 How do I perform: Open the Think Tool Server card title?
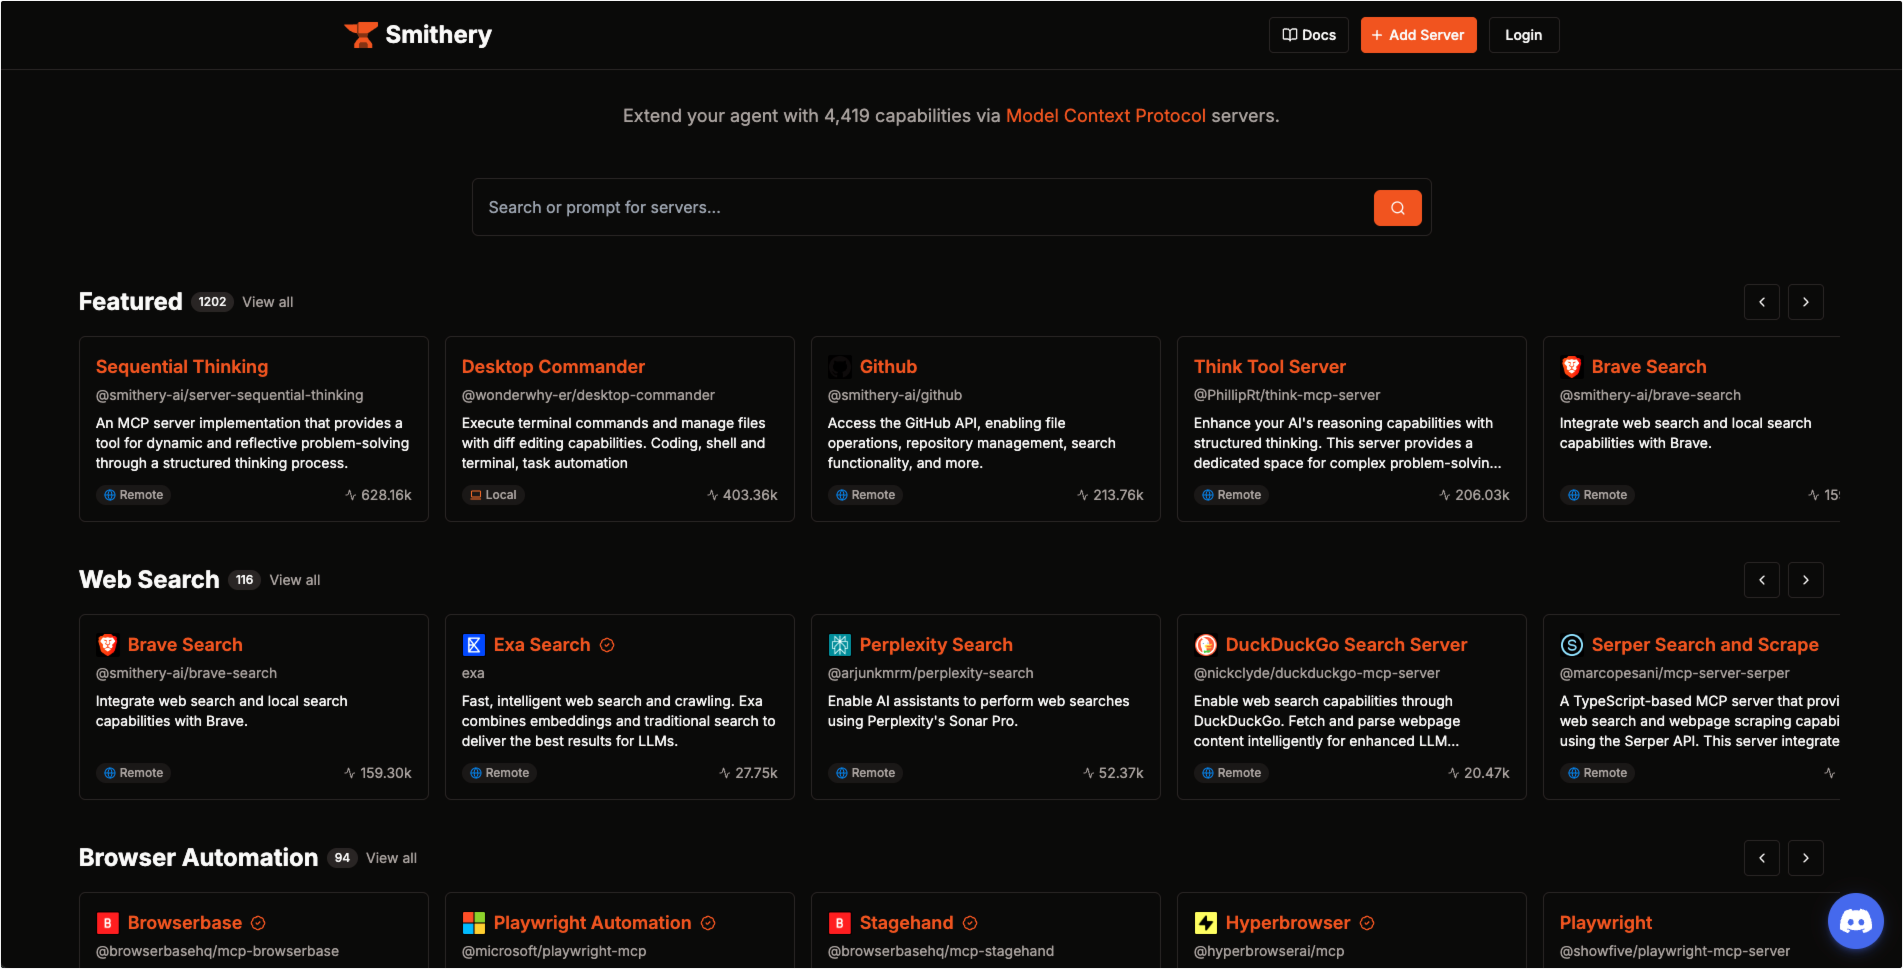[x=1269, y=367]
